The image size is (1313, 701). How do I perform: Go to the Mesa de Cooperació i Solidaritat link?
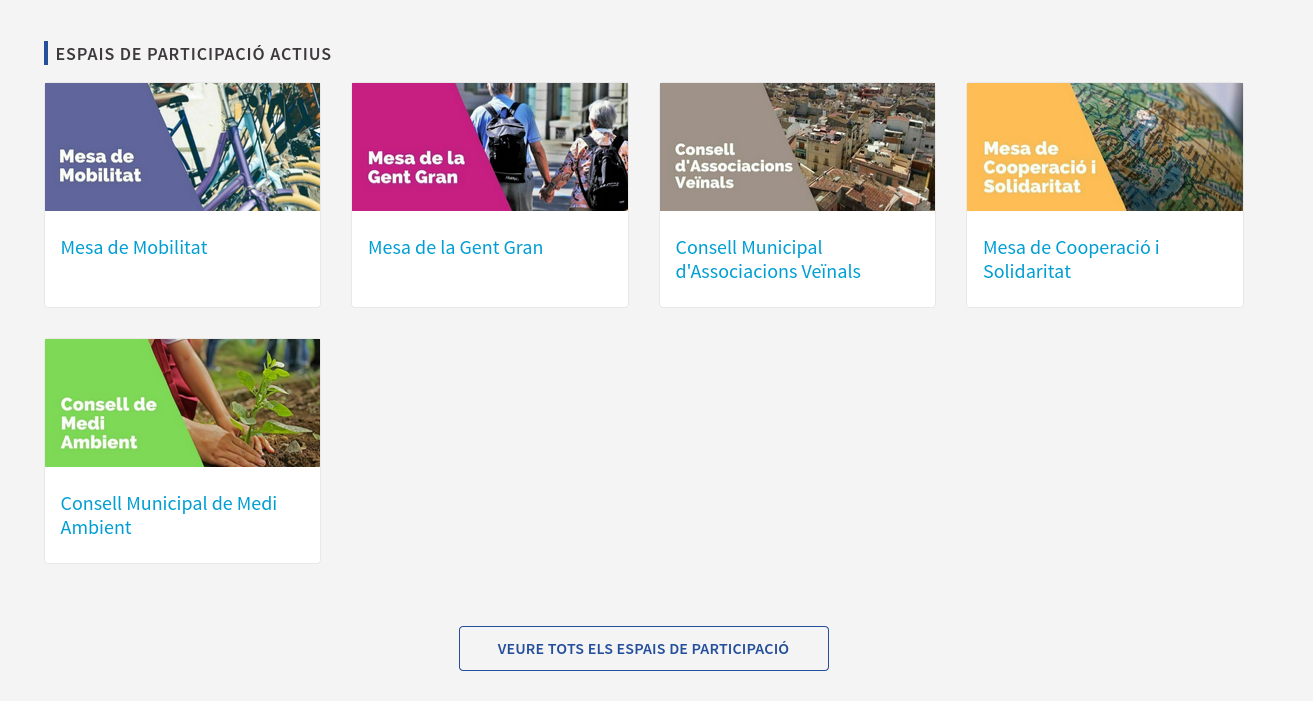click(x=1071, y=259)
